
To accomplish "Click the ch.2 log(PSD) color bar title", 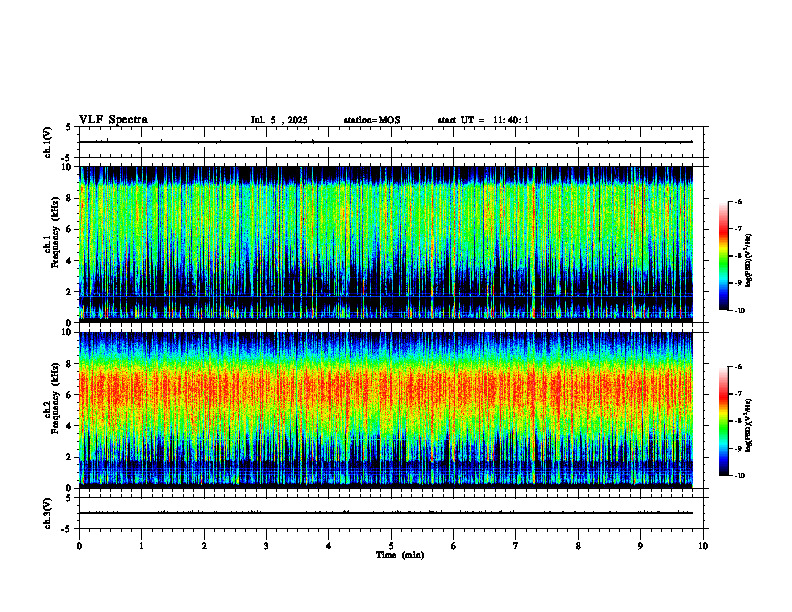I will 749,426.
